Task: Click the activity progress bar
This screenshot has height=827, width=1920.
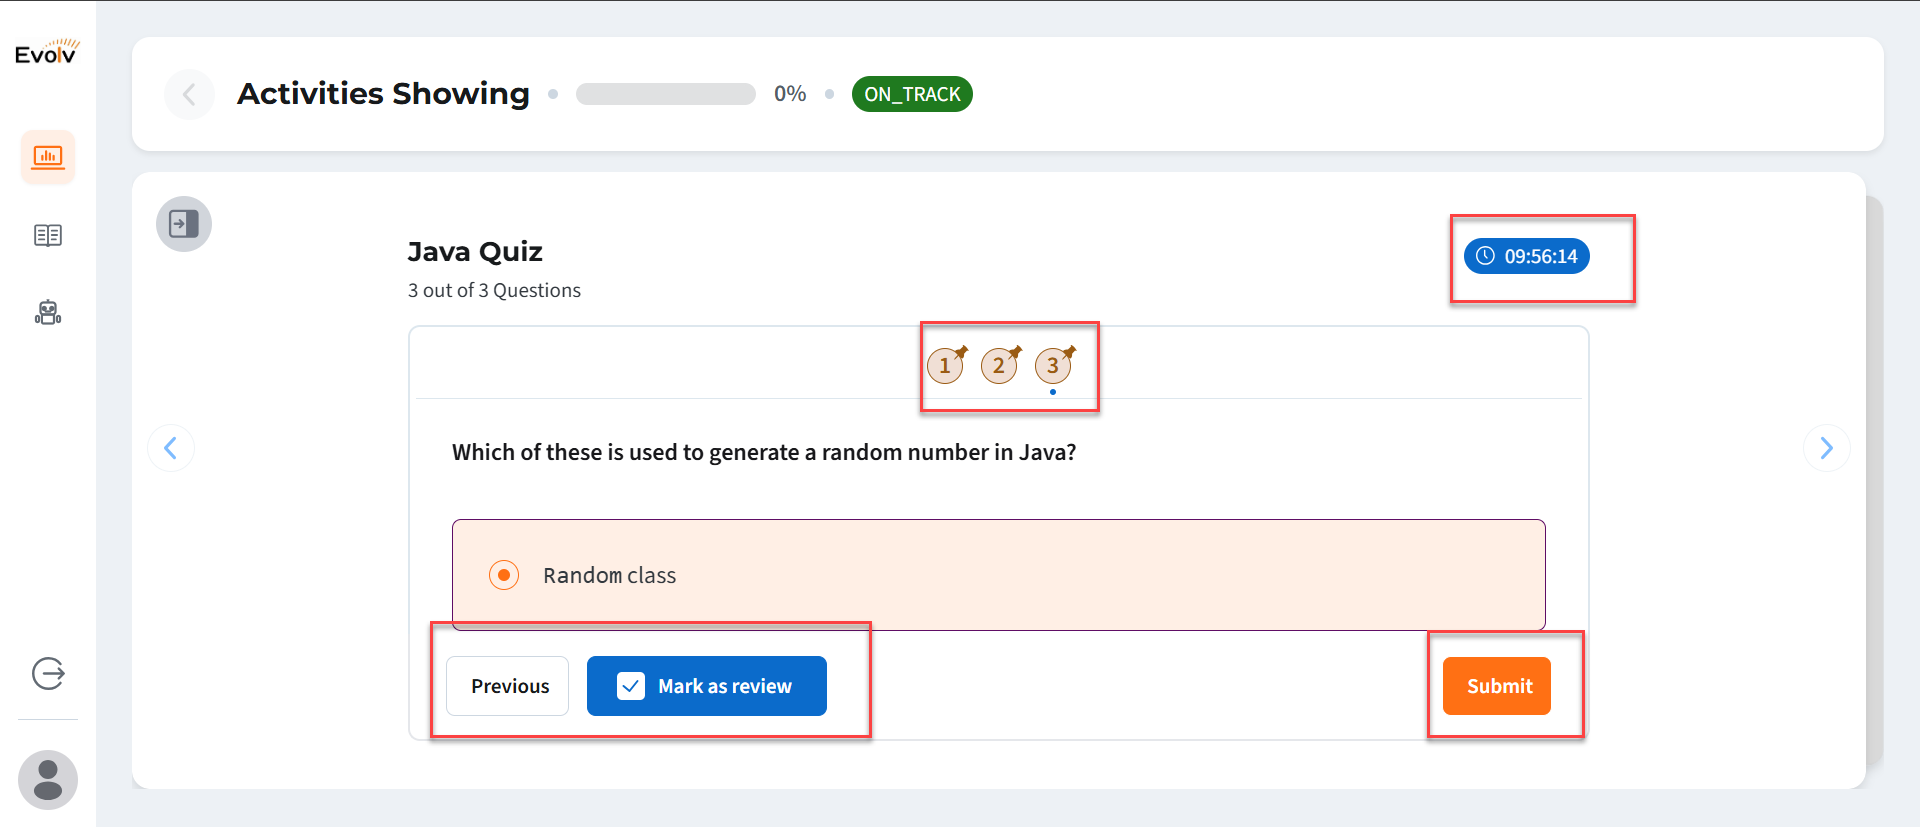Action: pyautogui.click(x=666, y=94)
